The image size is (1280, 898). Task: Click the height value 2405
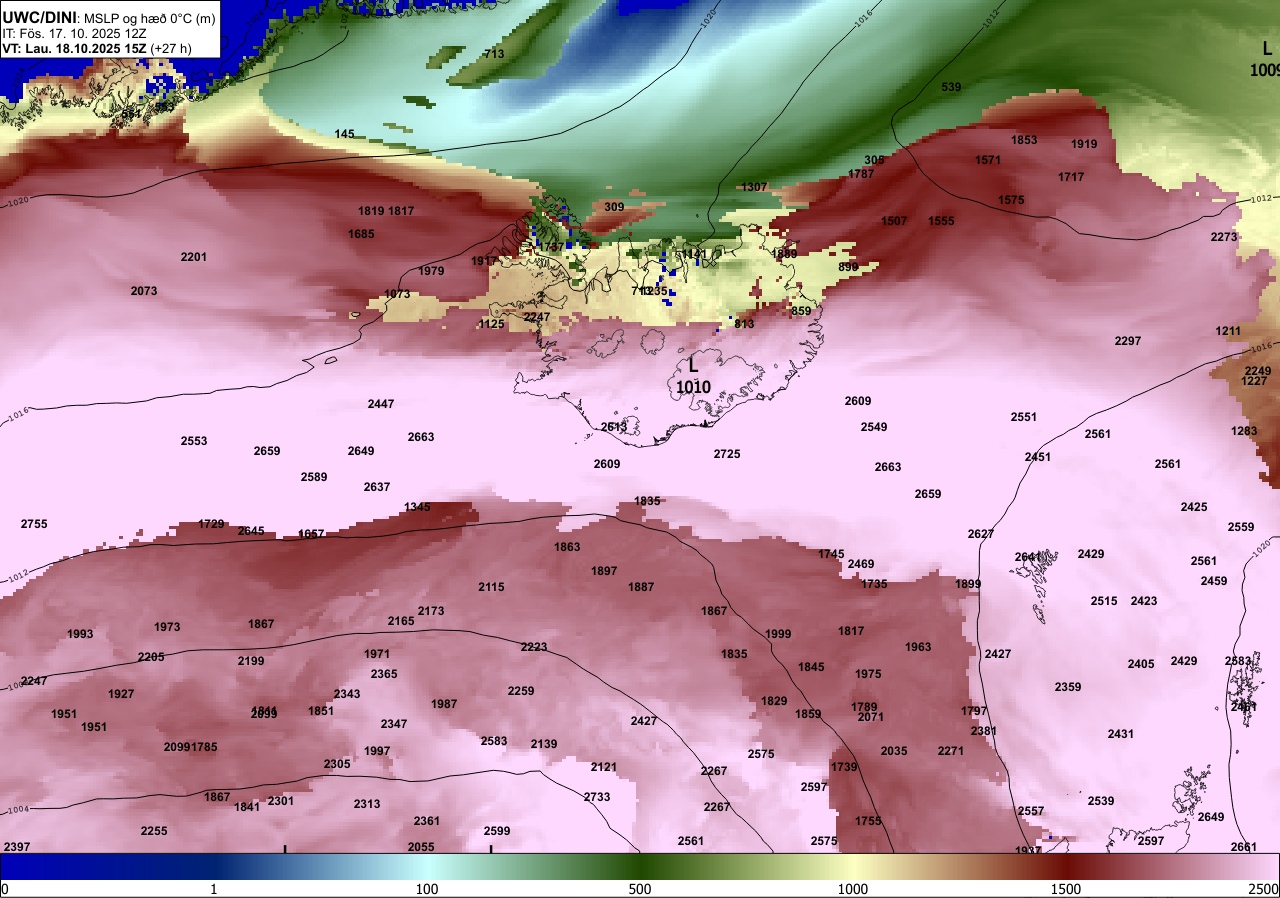(1141, 664)
